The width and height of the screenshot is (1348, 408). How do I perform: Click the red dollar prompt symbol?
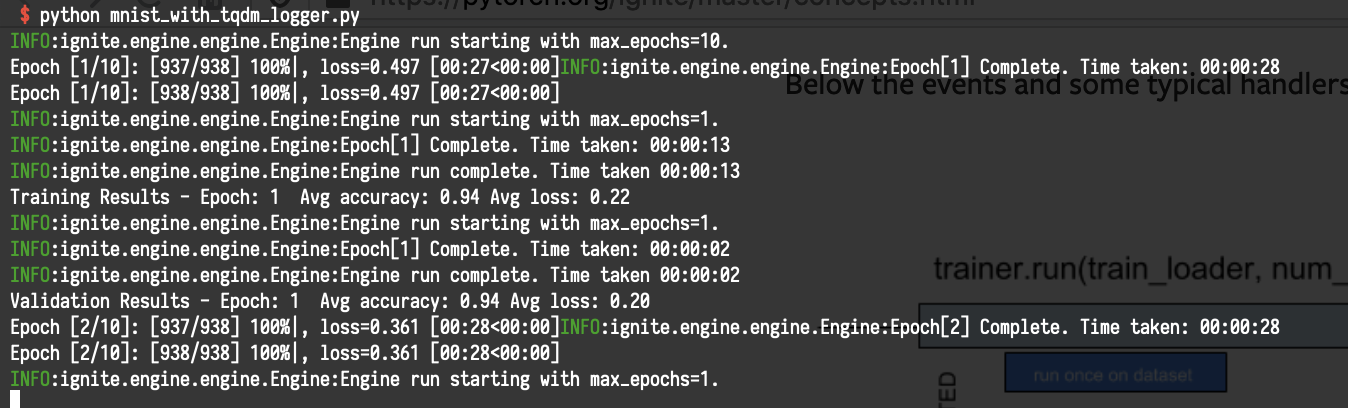coord(24,17)
